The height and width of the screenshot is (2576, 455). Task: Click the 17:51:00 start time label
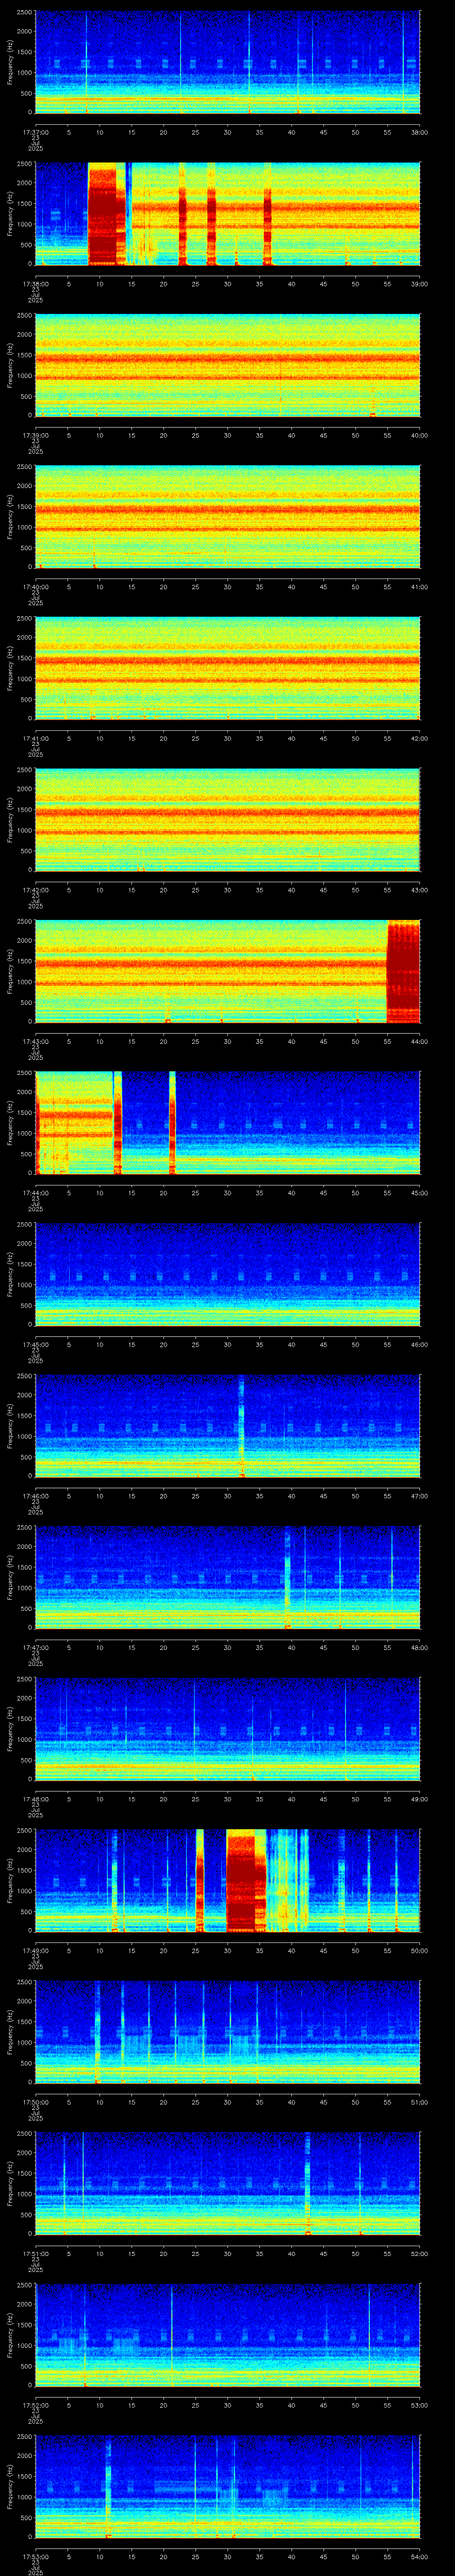click(x=35, y=2254)
